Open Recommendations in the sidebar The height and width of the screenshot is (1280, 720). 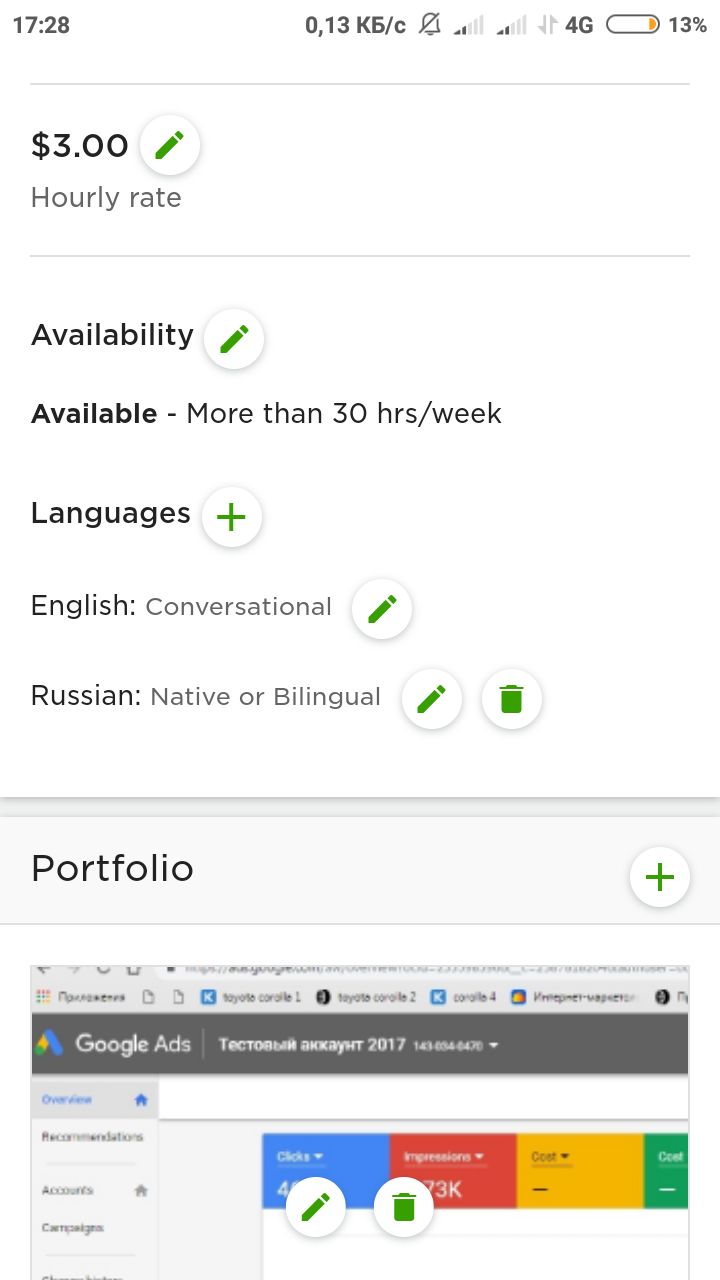click(92, 1137)
